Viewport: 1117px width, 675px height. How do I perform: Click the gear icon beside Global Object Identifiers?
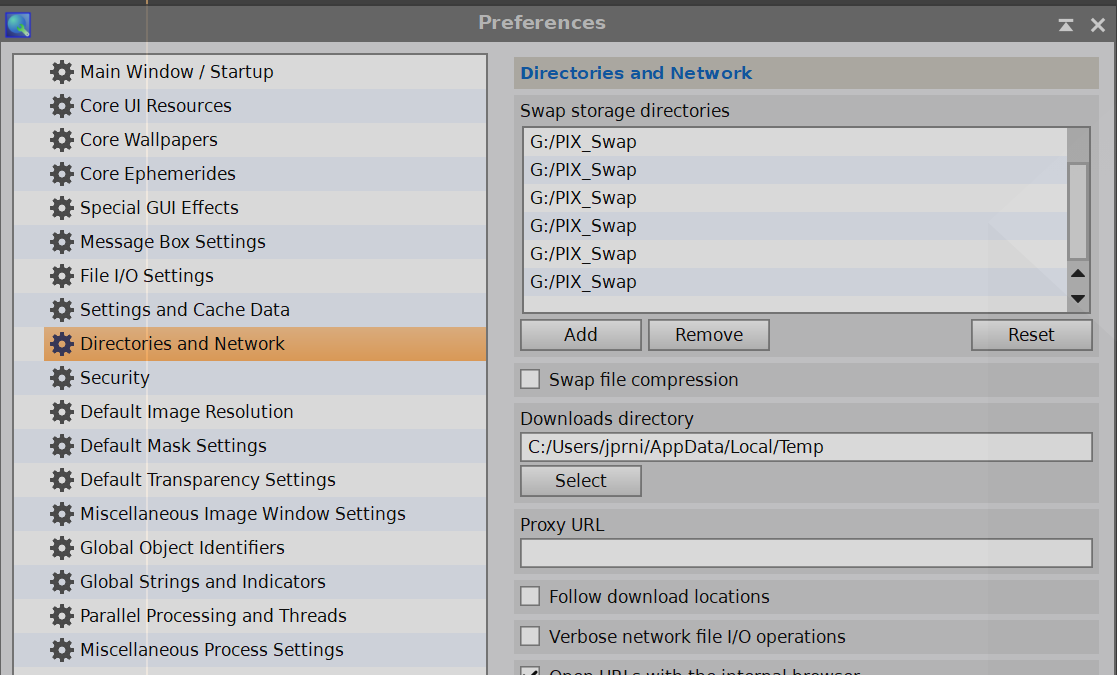click(x=62, y=548)
